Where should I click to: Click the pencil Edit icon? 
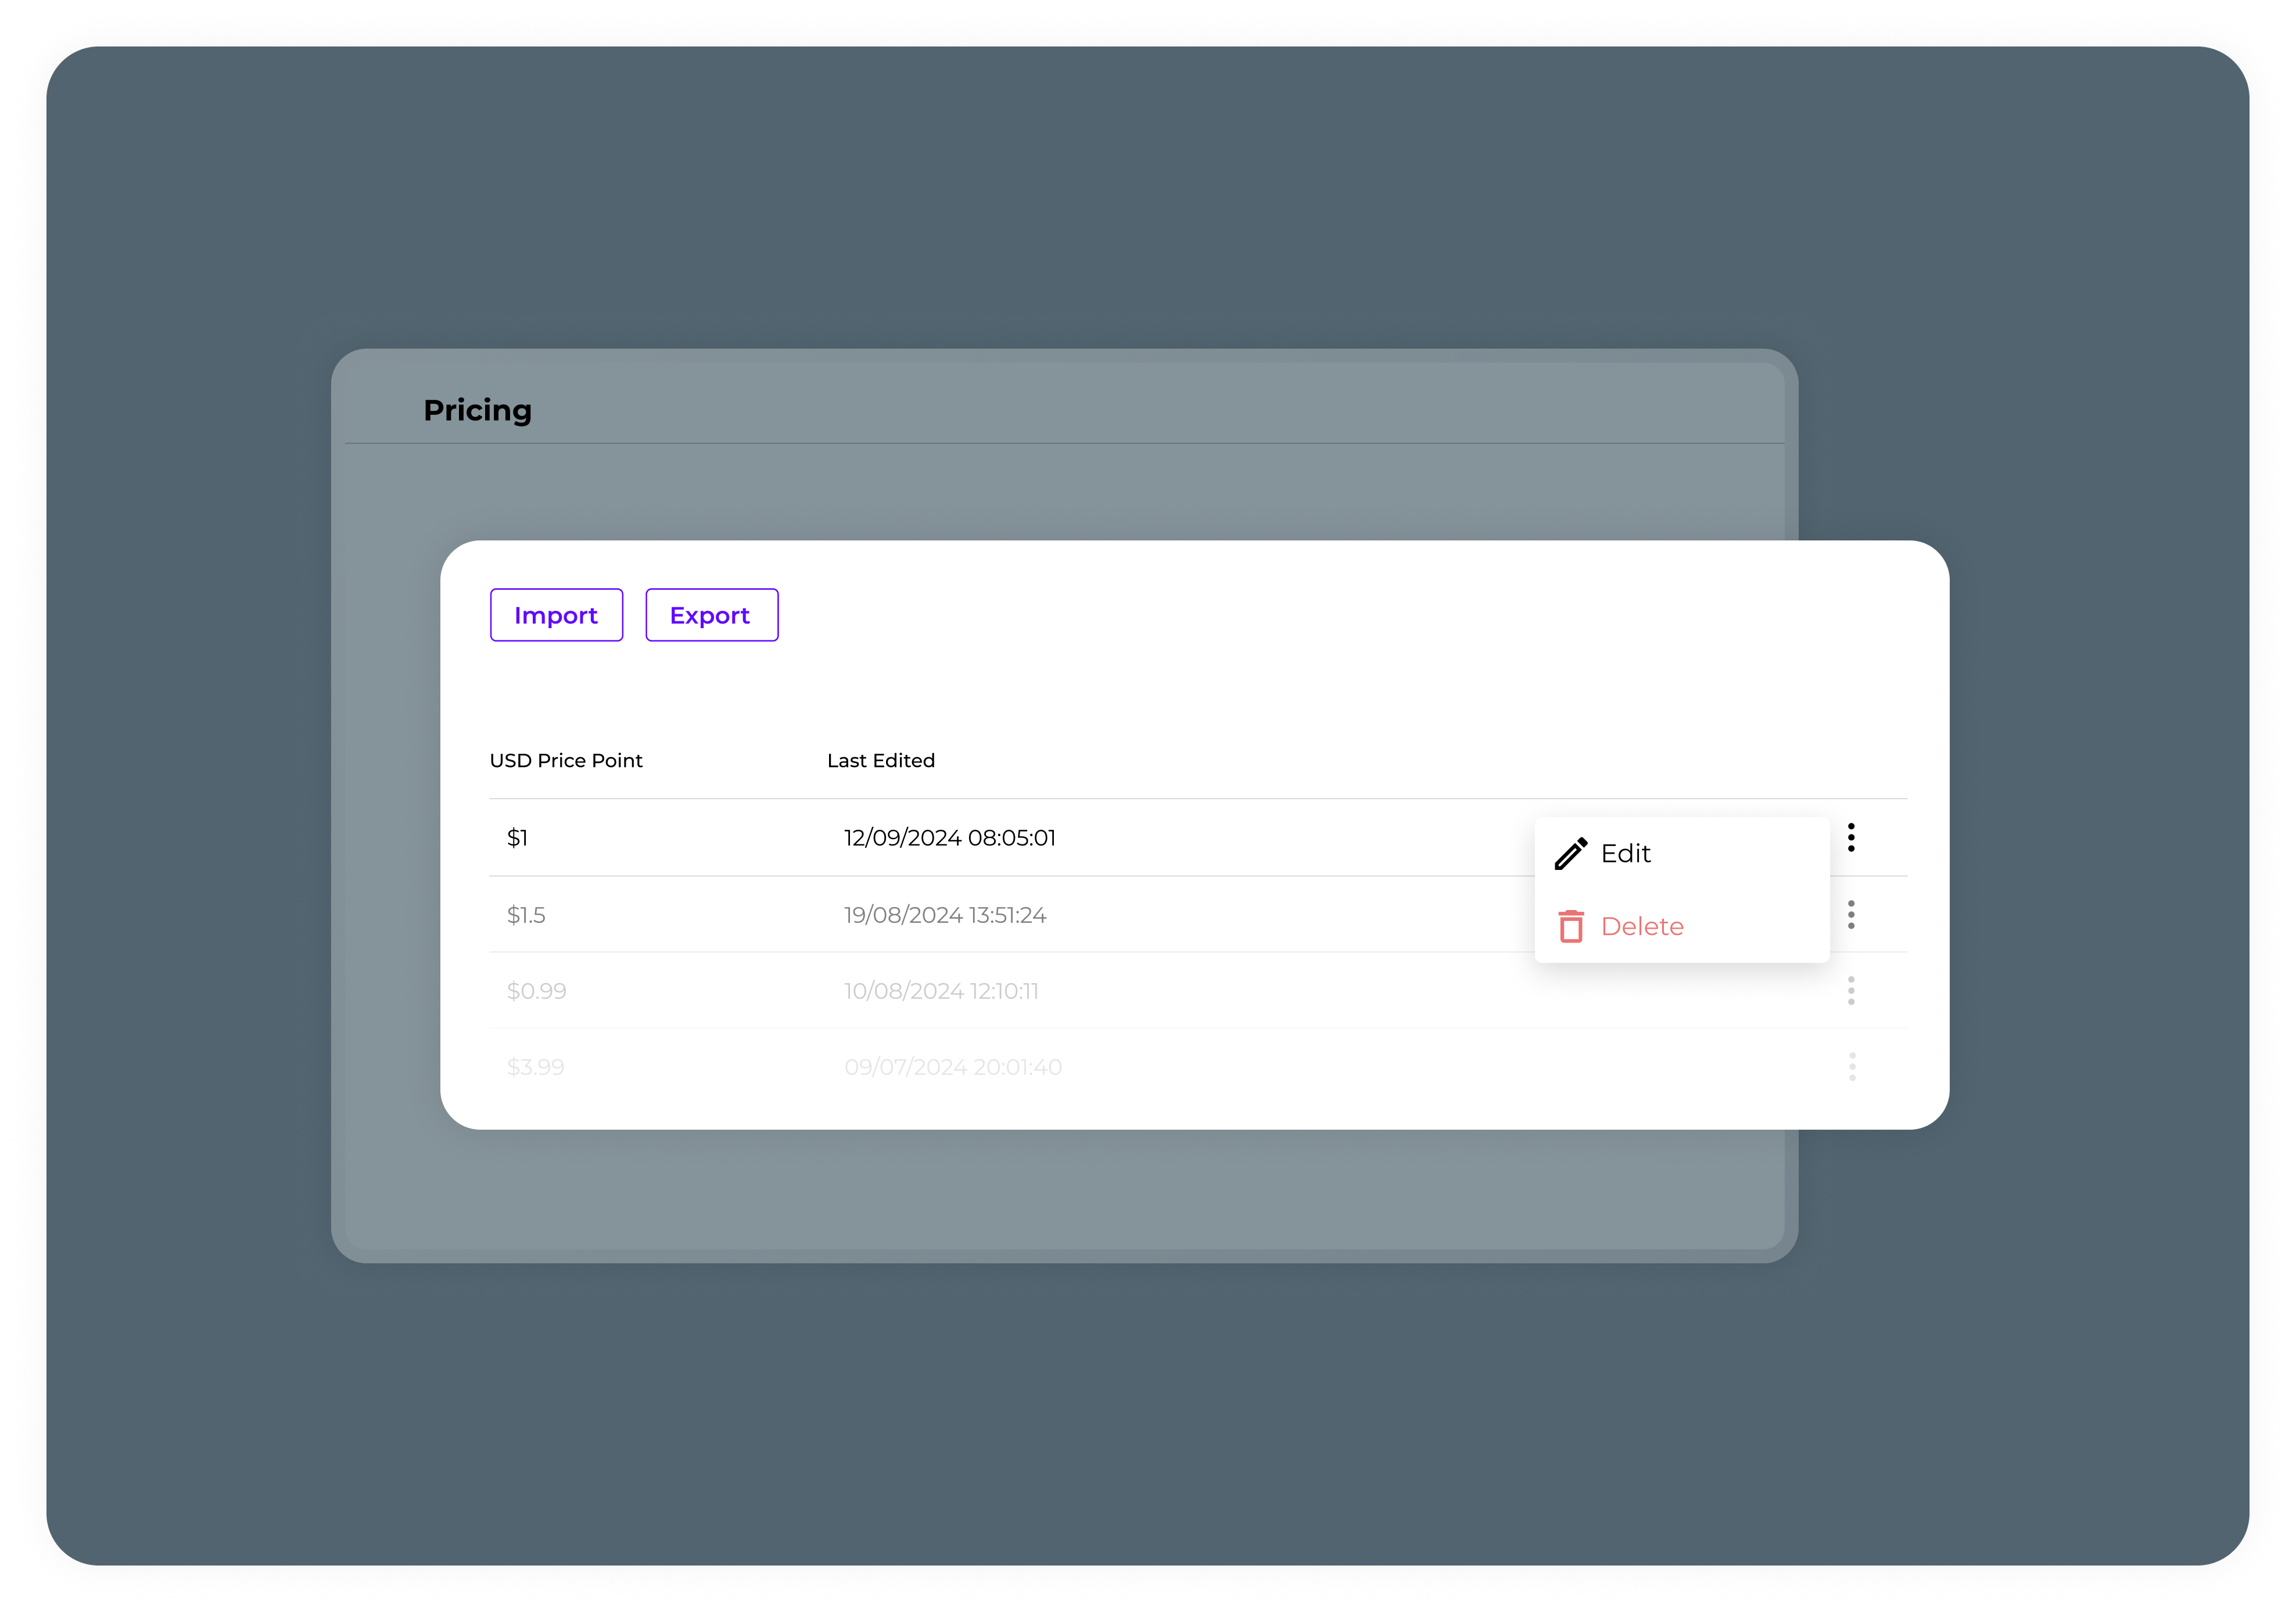tap(1570, 854)
